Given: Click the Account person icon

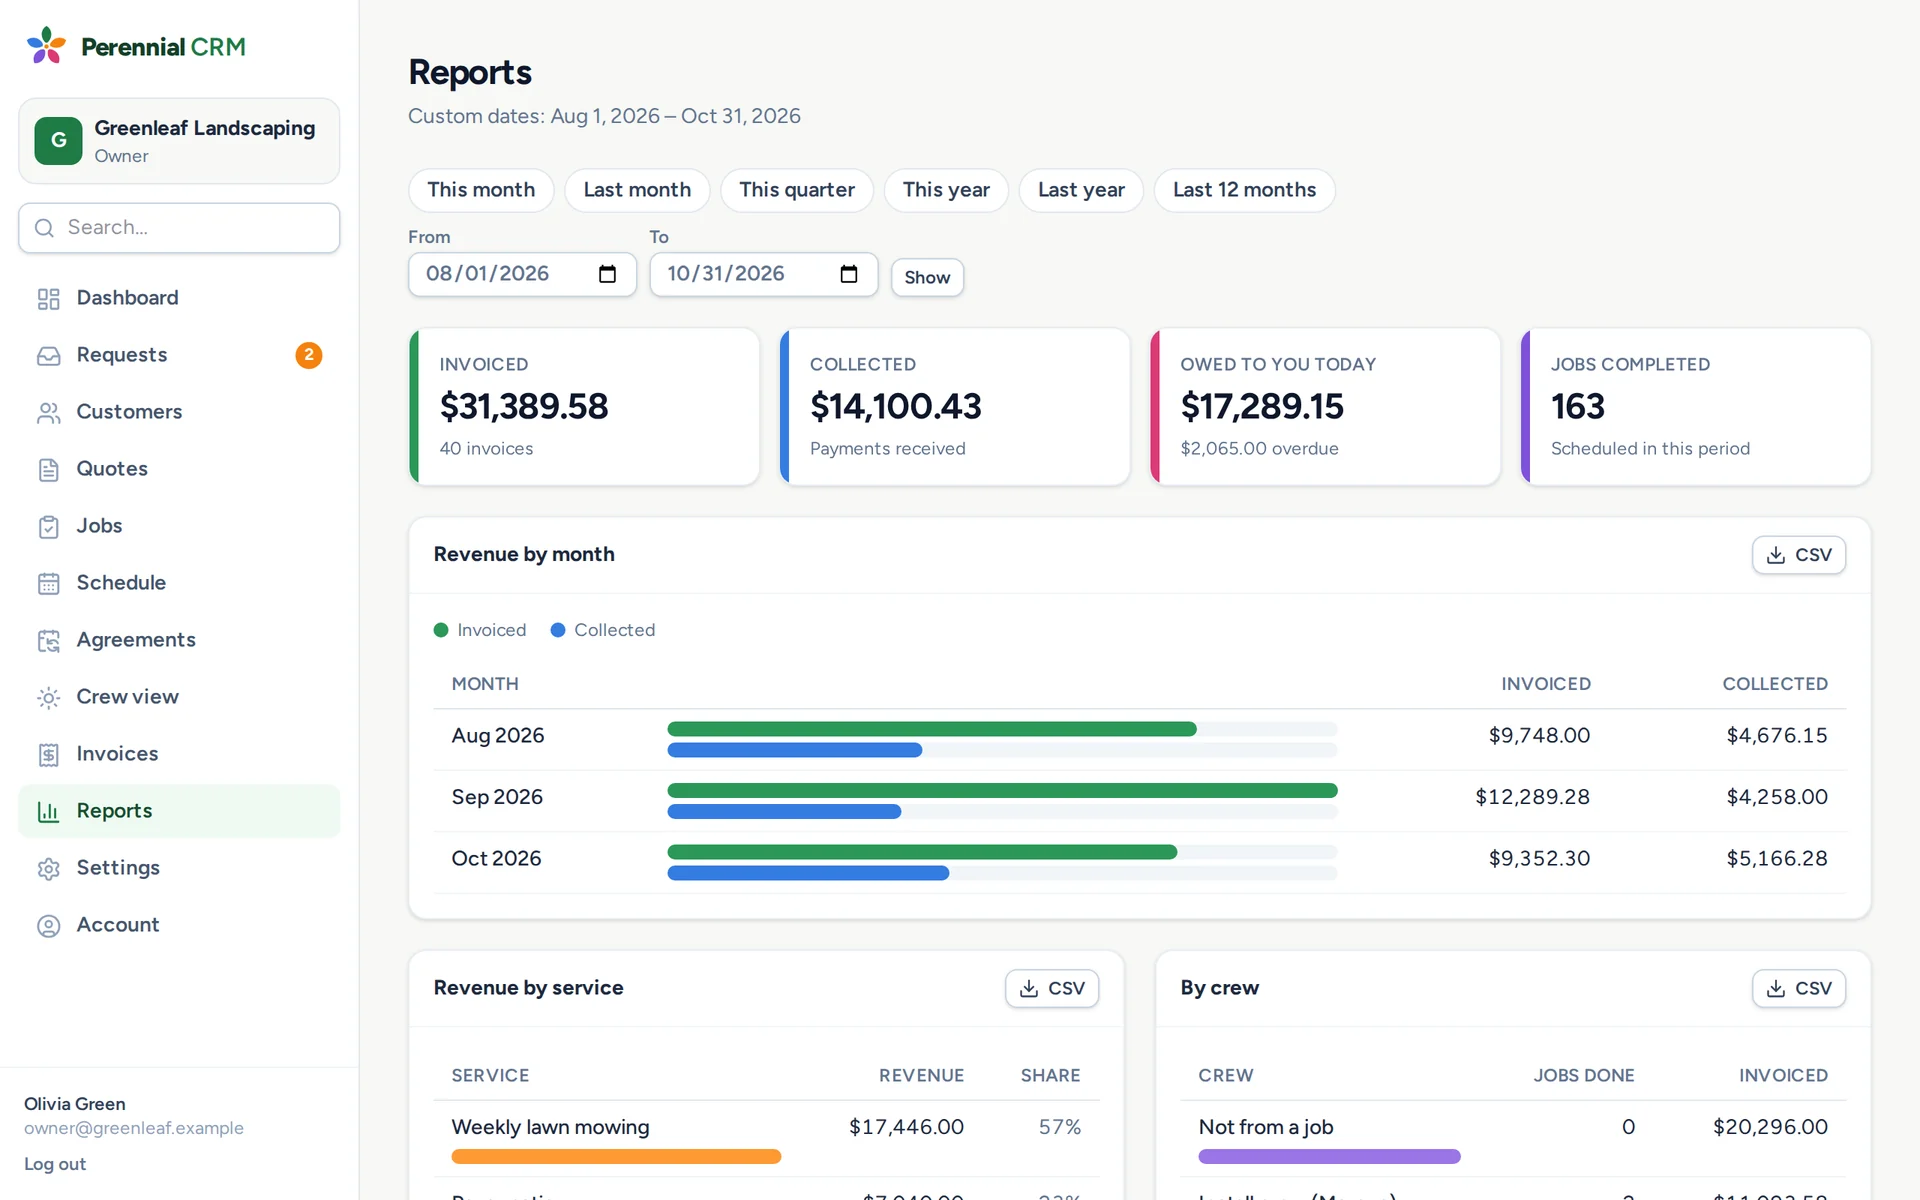Looking at the screenshot, I should [x=48, y=926].
